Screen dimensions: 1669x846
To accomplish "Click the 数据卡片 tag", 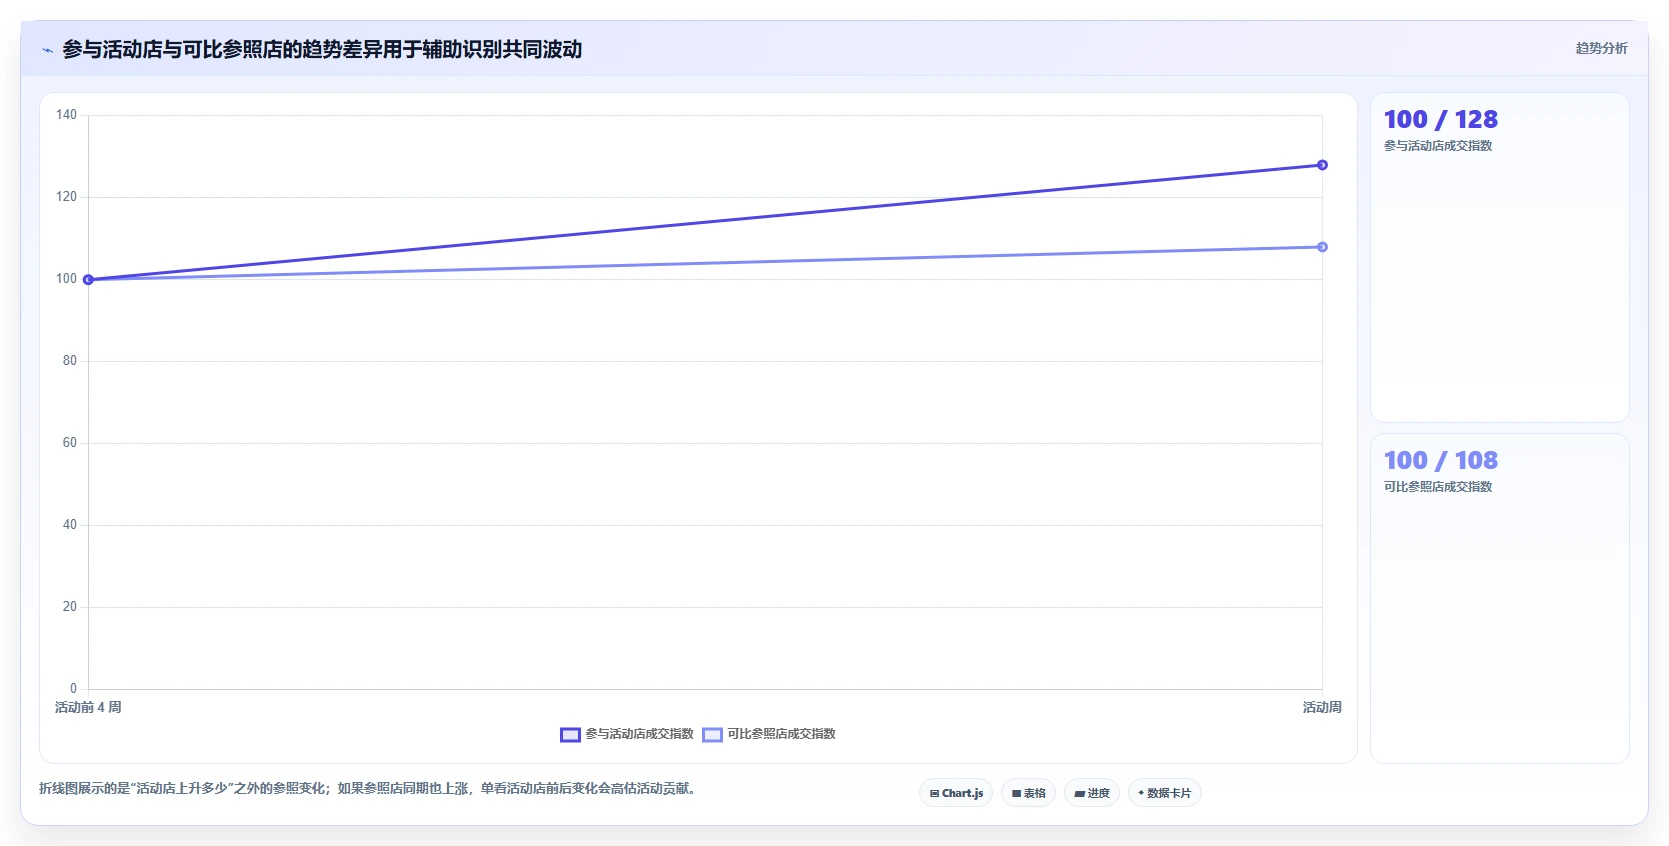I will click(1164, 793).
